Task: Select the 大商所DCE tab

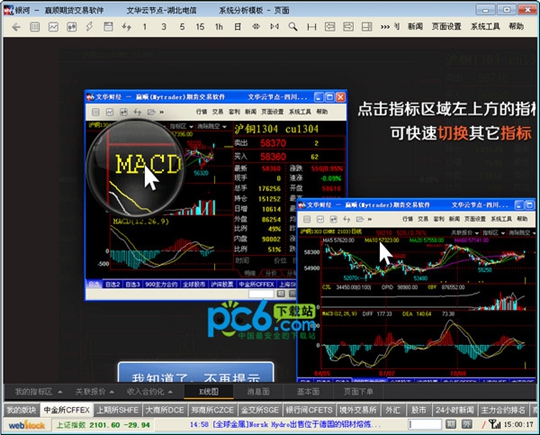Action: [165, 410]
